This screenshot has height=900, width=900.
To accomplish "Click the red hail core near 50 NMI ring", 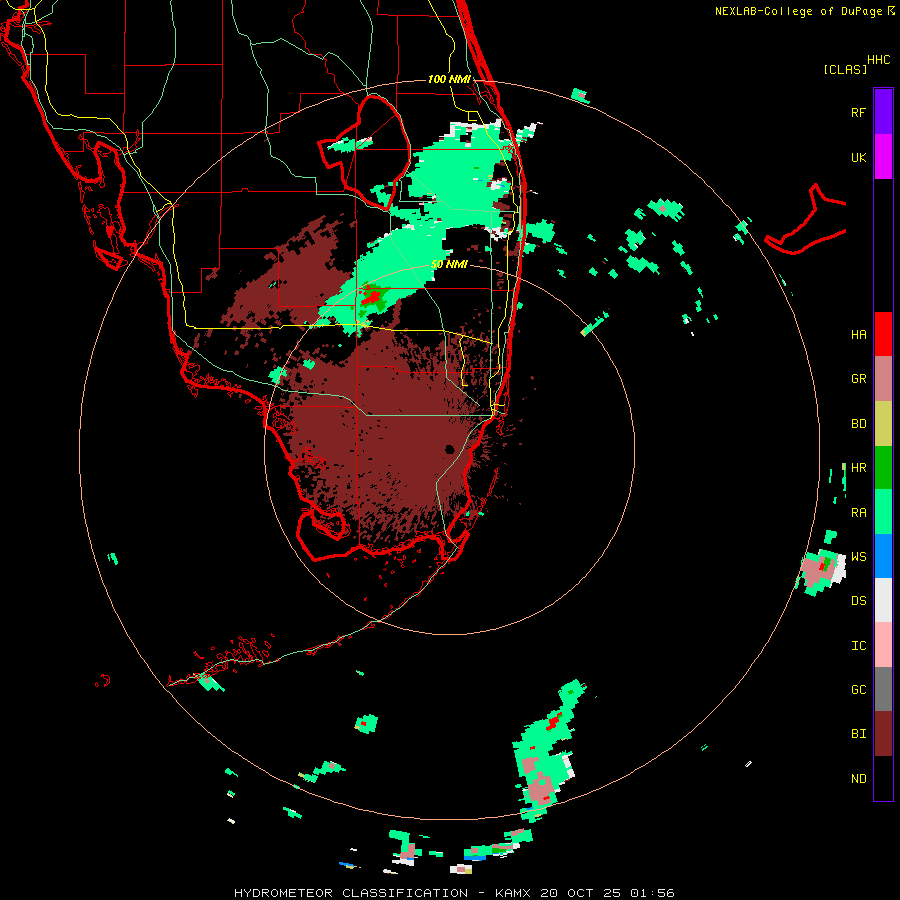I will click(372, 297).
